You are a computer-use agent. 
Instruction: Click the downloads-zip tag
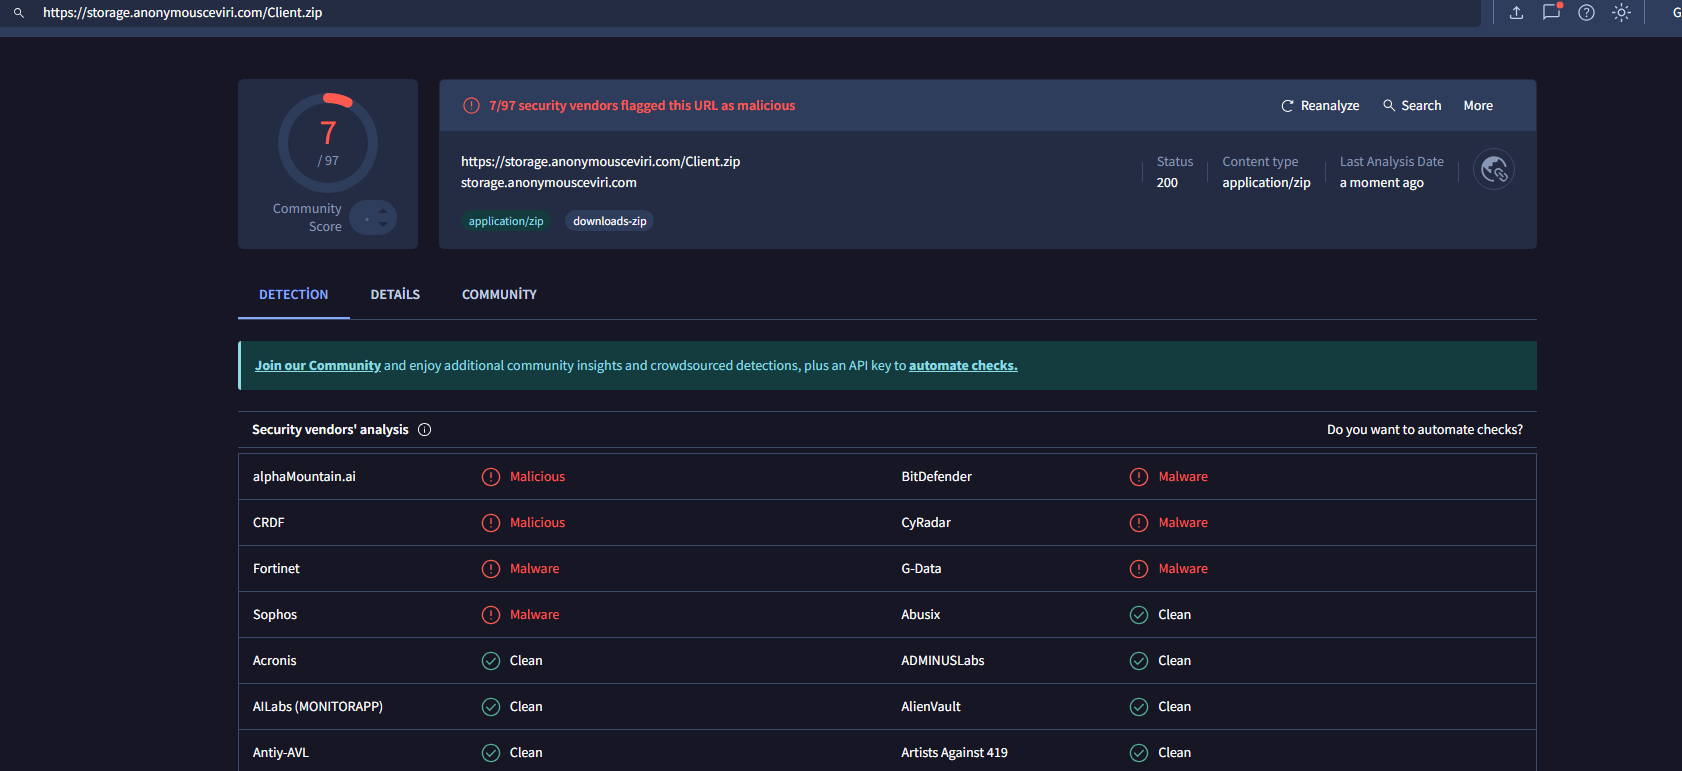(609, 221)
